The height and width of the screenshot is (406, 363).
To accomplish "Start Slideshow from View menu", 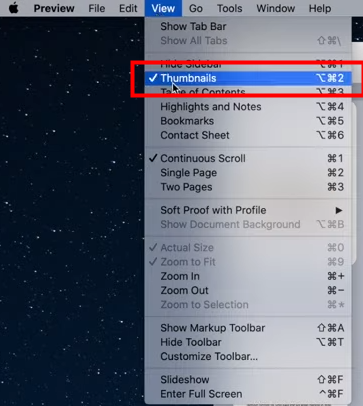I will click(248, 380).
